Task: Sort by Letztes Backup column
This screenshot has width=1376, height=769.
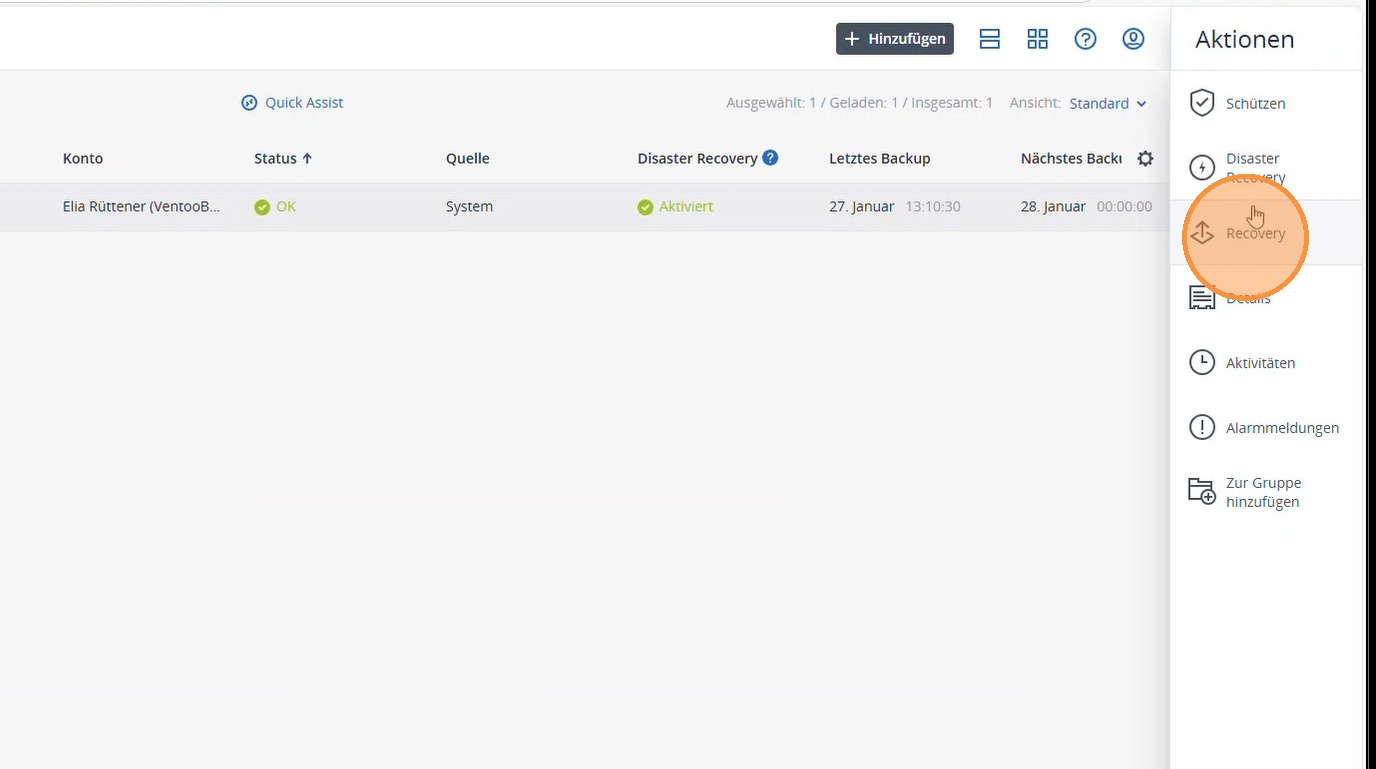Action: click(x=880, y=158)
